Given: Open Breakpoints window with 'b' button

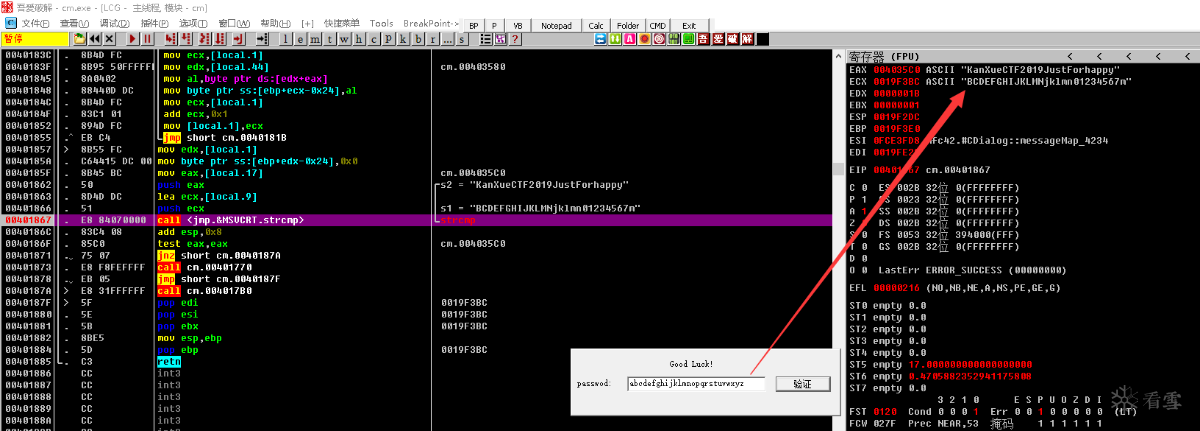Looking at the screenshot, I should click(418, 39).
